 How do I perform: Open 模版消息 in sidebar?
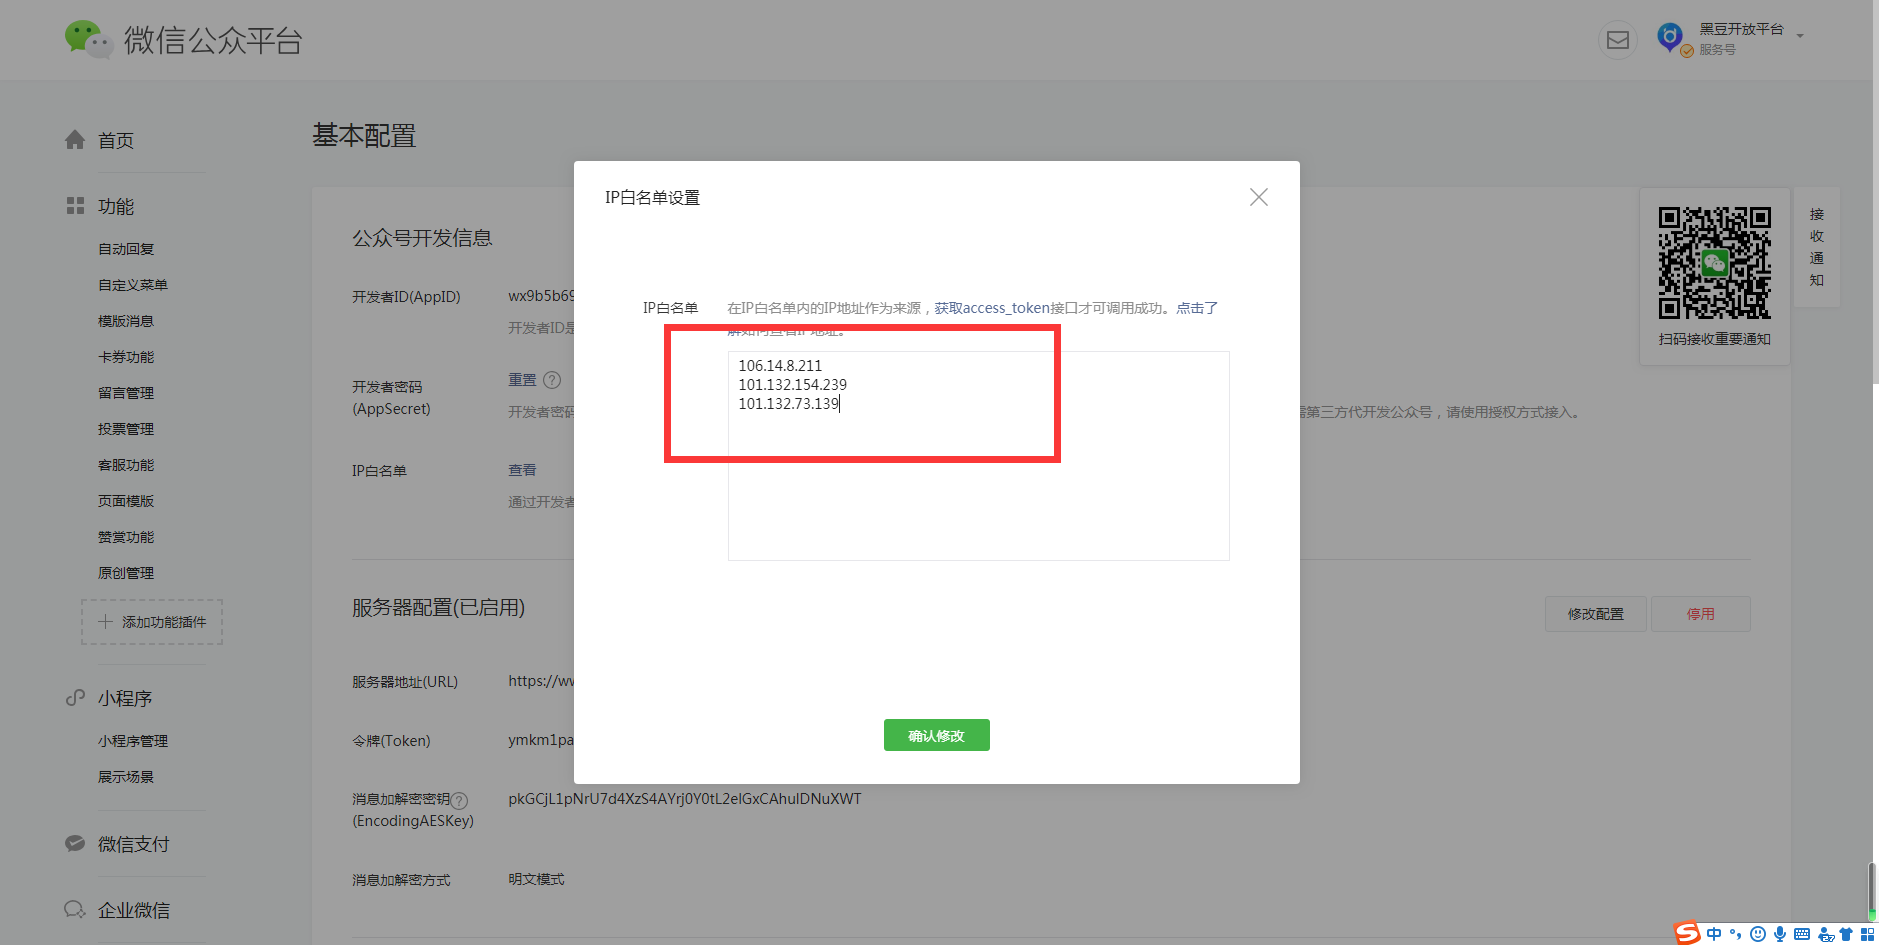tap(126, 321)
